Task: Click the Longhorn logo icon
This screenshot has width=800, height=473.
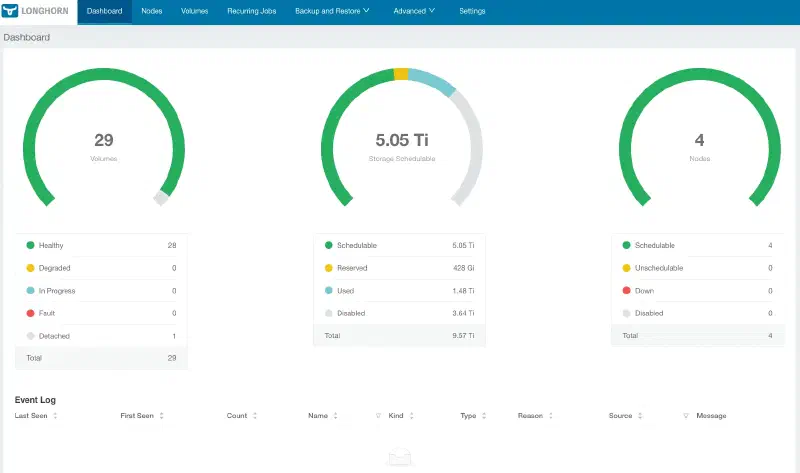Action: pos(10,11)
